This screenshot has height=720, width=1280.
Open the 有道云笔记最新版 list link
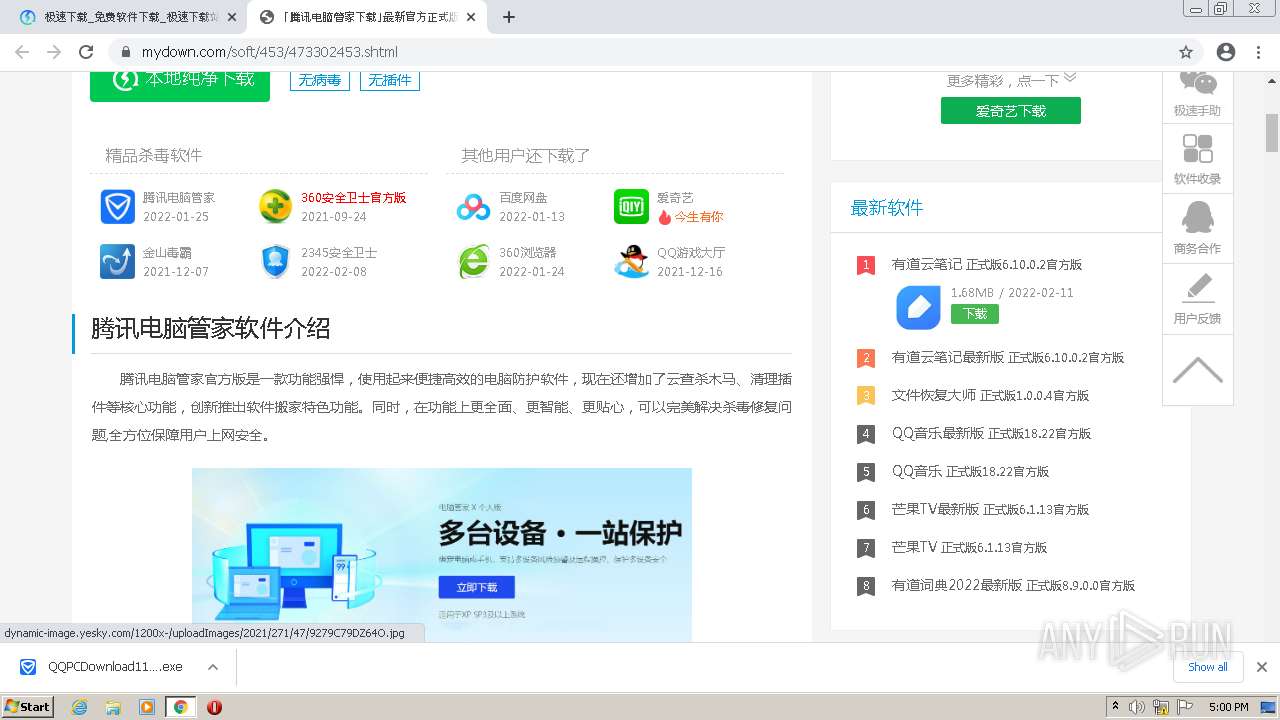[x=1008, y=357]
